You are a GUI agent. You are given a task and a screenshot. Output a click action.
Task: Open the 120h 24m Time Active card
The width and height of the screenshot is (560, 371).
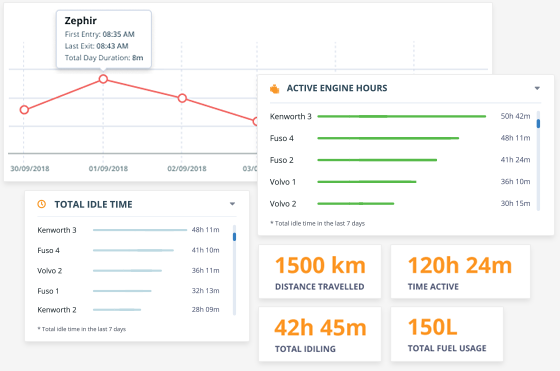460,272
